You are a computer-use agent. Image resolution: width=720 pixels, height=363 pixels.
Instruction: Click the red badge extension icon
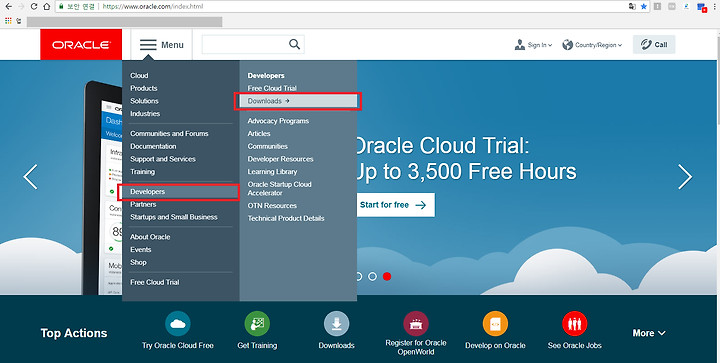point(702,7)
